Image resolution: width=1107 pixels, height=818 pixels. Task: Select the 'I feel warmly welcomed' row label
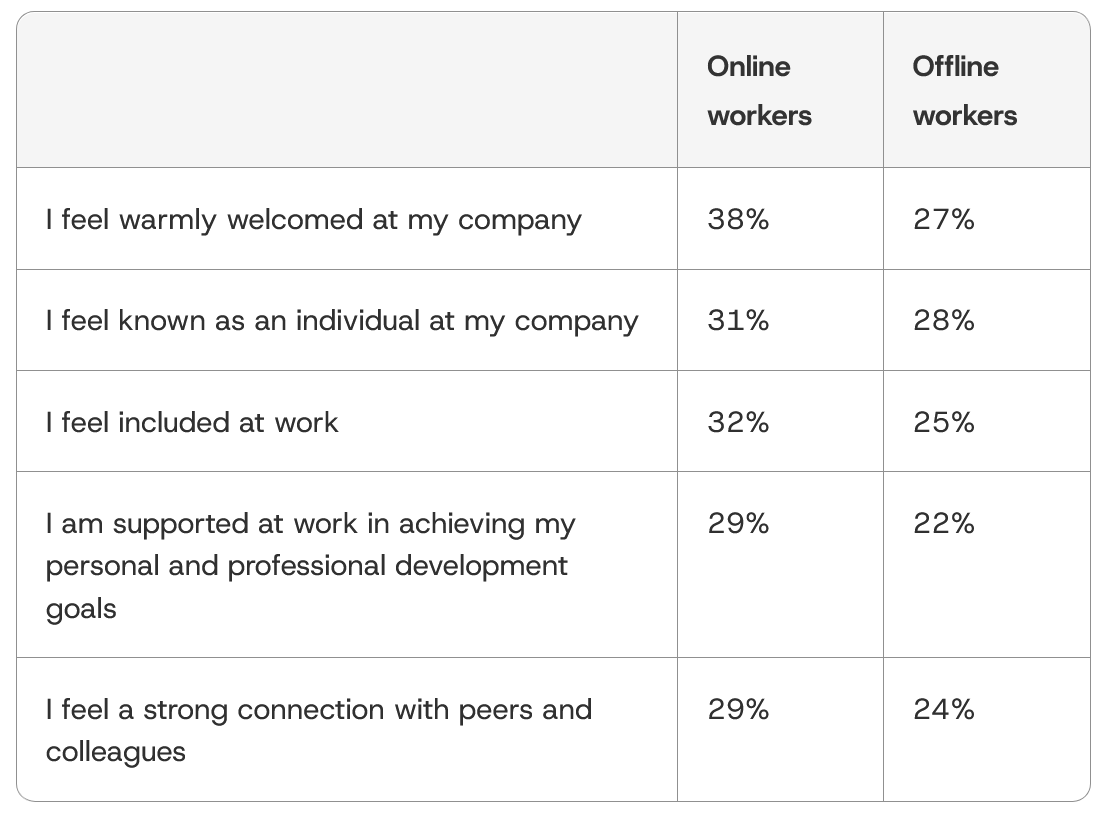click(313, 219)
